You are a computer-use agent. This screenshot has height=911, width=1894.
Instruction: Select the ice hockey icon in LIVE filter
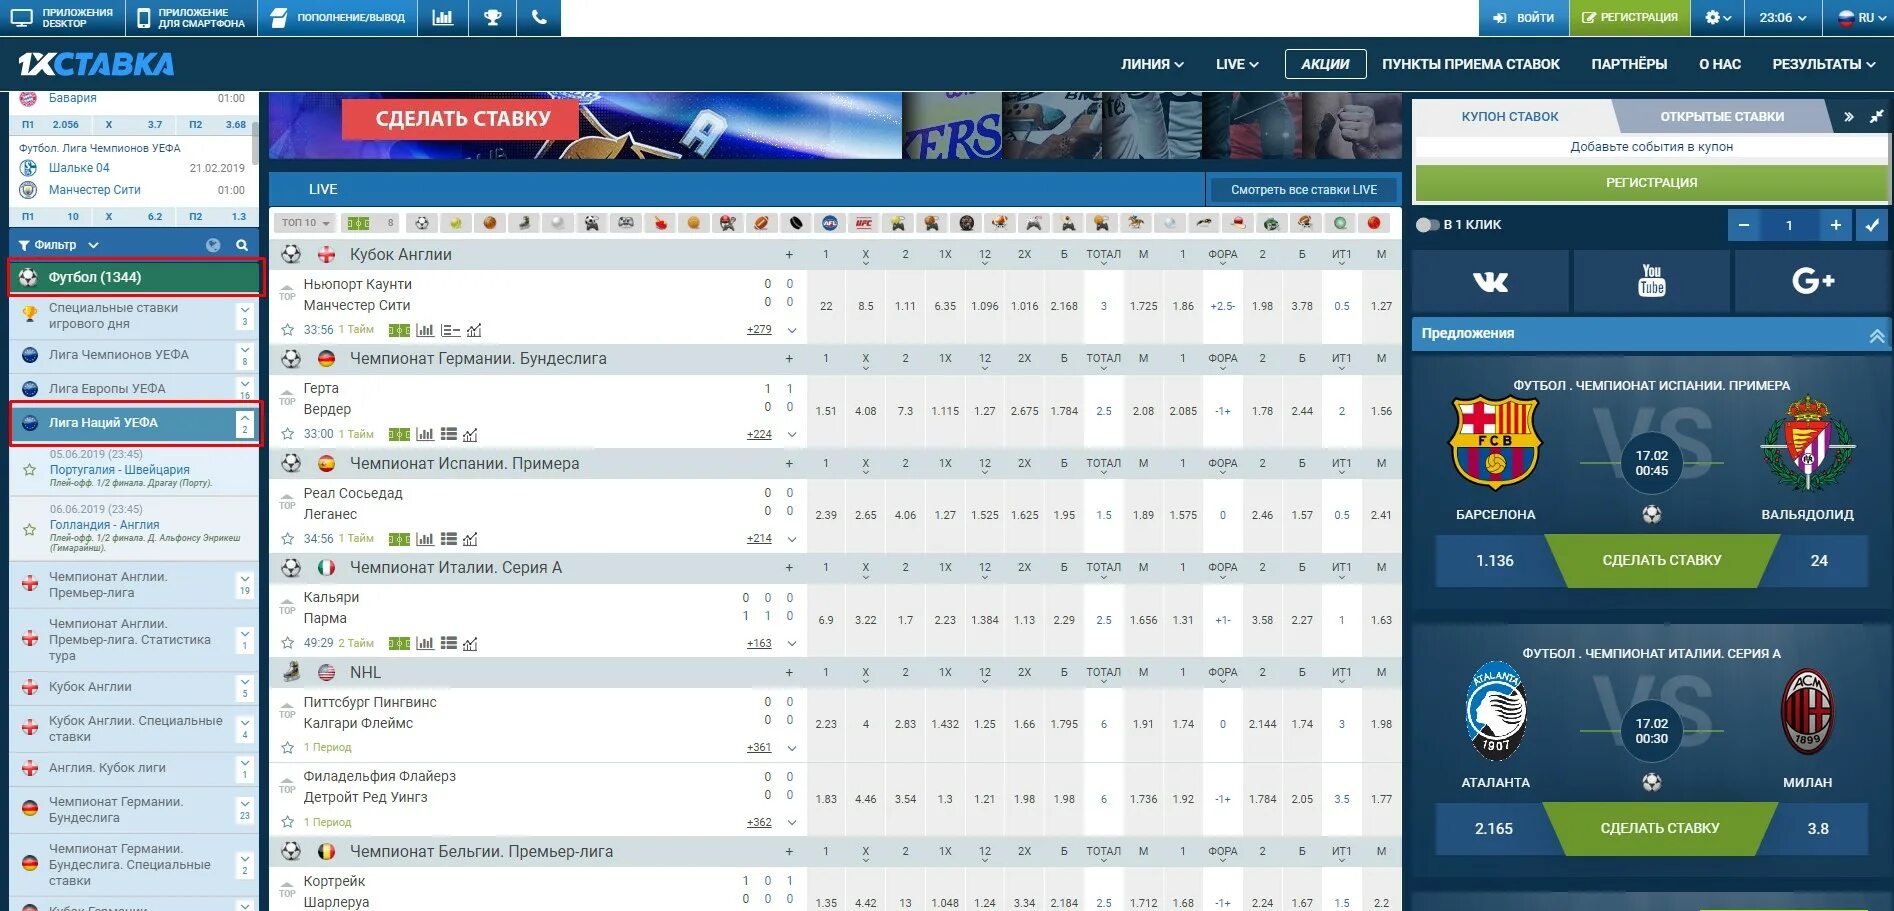523,223
